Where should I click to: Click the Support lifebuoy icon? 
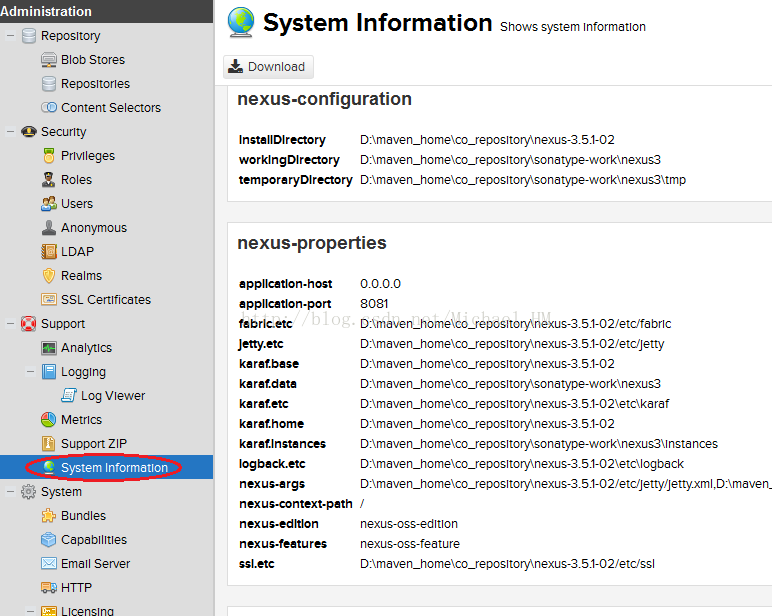tap(29, 324)
